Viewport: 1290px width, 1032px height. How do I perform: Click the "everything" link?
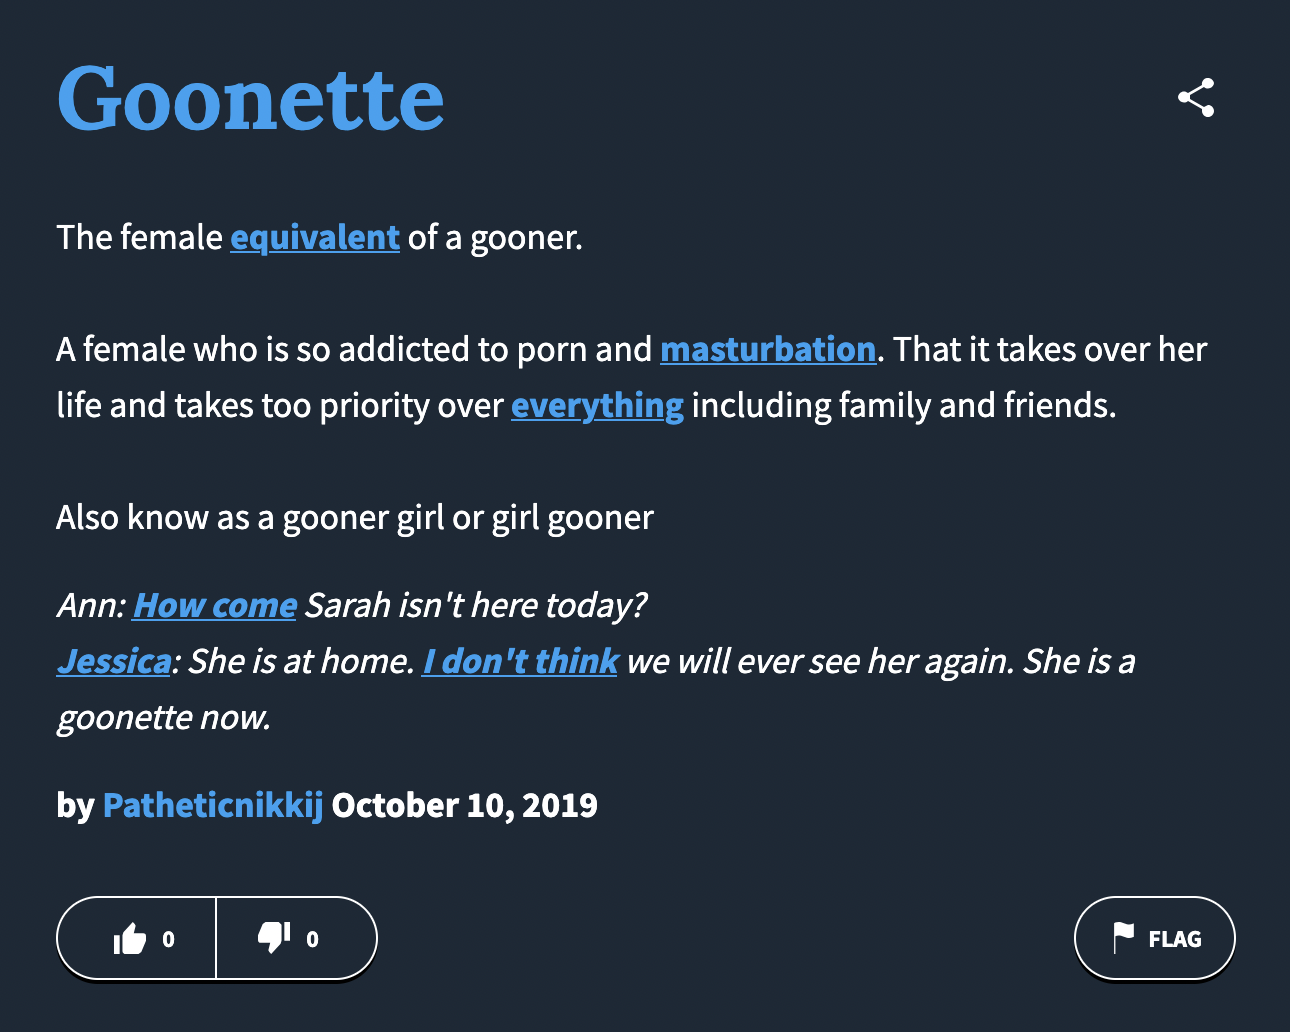tap(597, 406)
